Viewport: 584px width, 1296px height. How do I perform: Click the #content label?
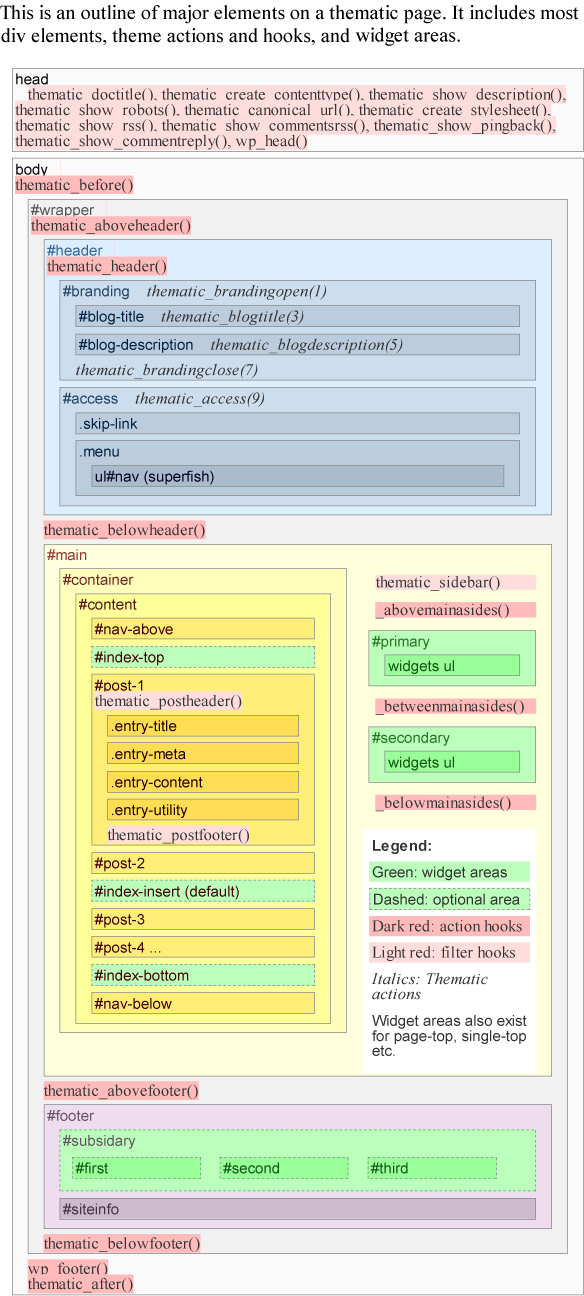(x=108, y=604)
